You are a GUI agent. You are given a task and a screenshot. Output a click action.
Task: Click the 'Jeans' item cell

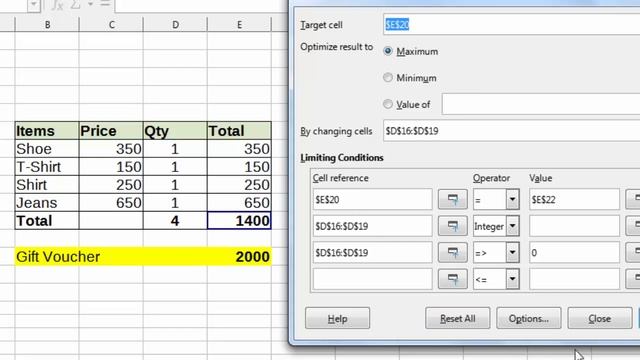coord(47,203)
